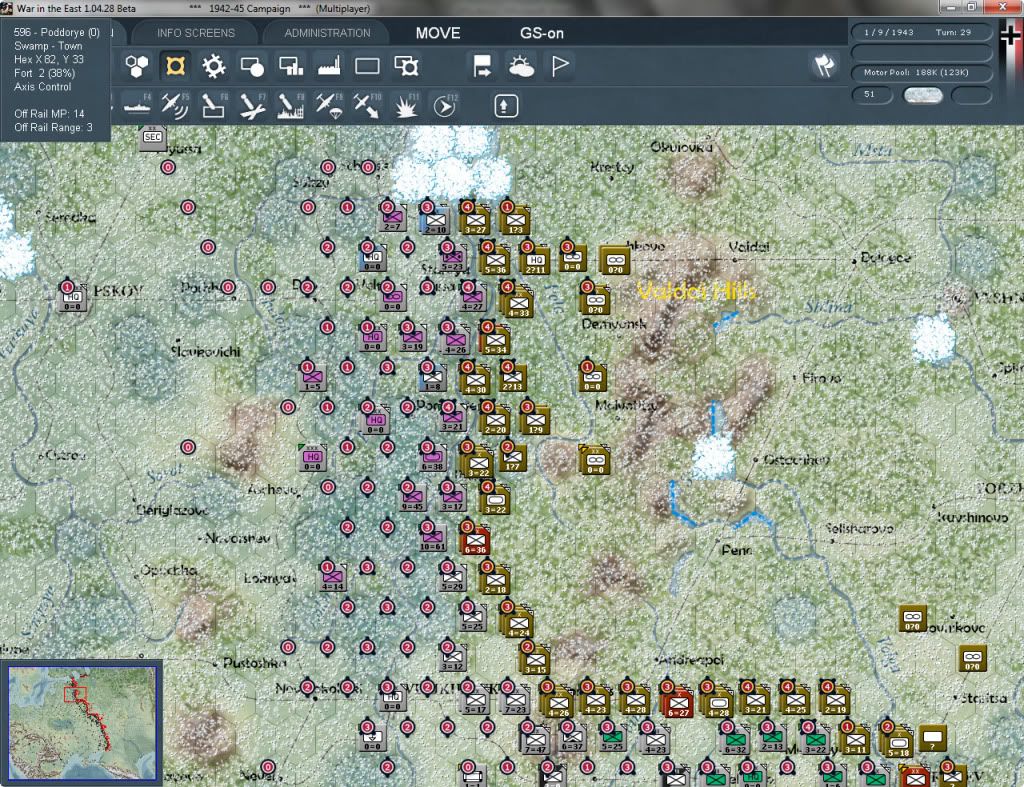
Task: Click the rectangle-with-circle map toggle icon
Action: click(252, 66)
